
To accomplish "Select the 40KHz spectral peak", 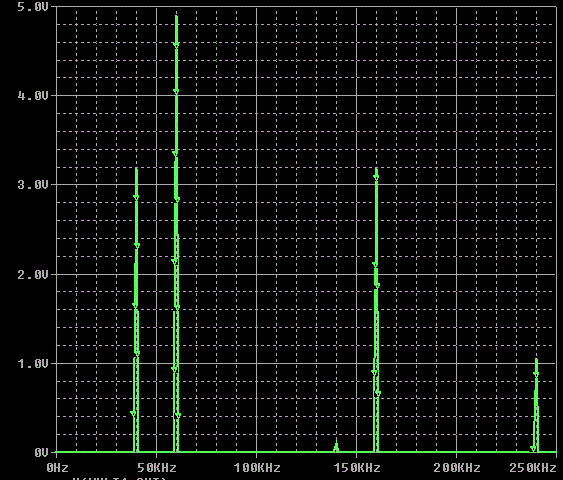I will pos(136,310).
